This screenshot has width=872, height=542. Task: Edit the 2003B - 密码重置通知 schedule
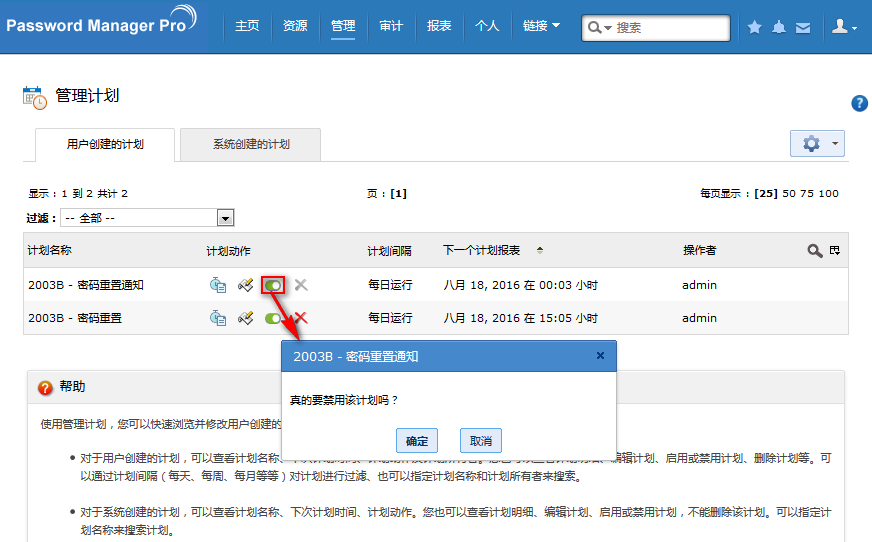pos(245,285)
